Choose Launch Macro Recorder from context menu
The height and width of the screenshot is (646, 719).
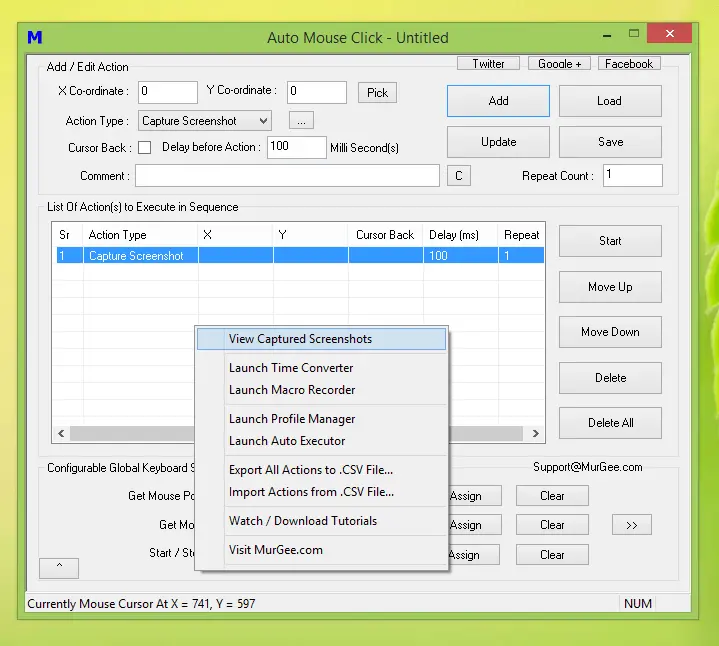(x=292, y=390)
